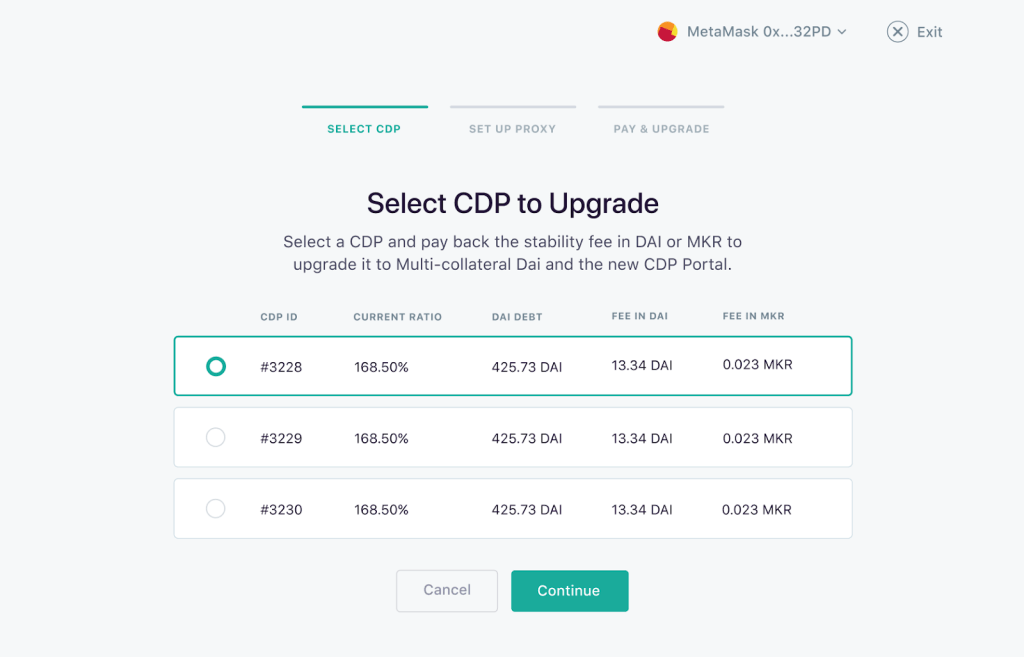Select radio button for CDP #3228
The width and height of the screenshot is (1024, 657).
click(216, 366)
